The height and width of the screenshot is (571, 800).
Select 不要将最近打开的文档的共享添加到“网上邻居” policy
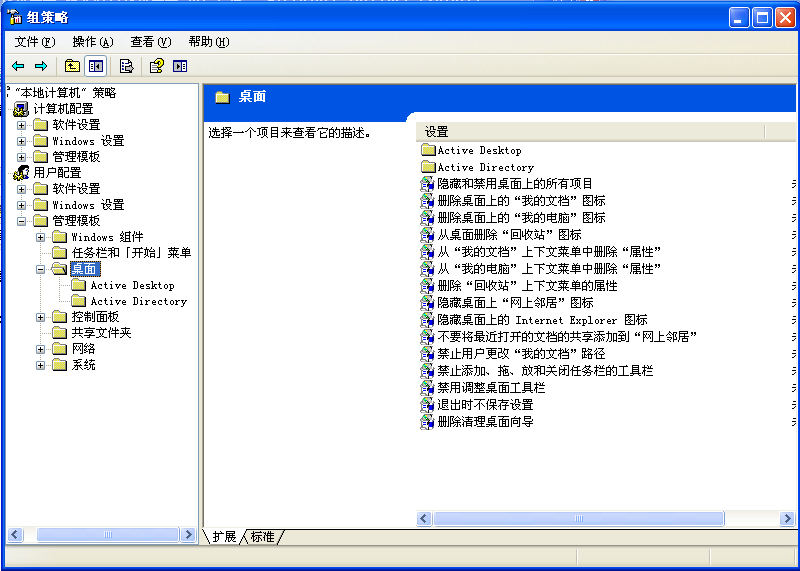click(x=567, y=337)
